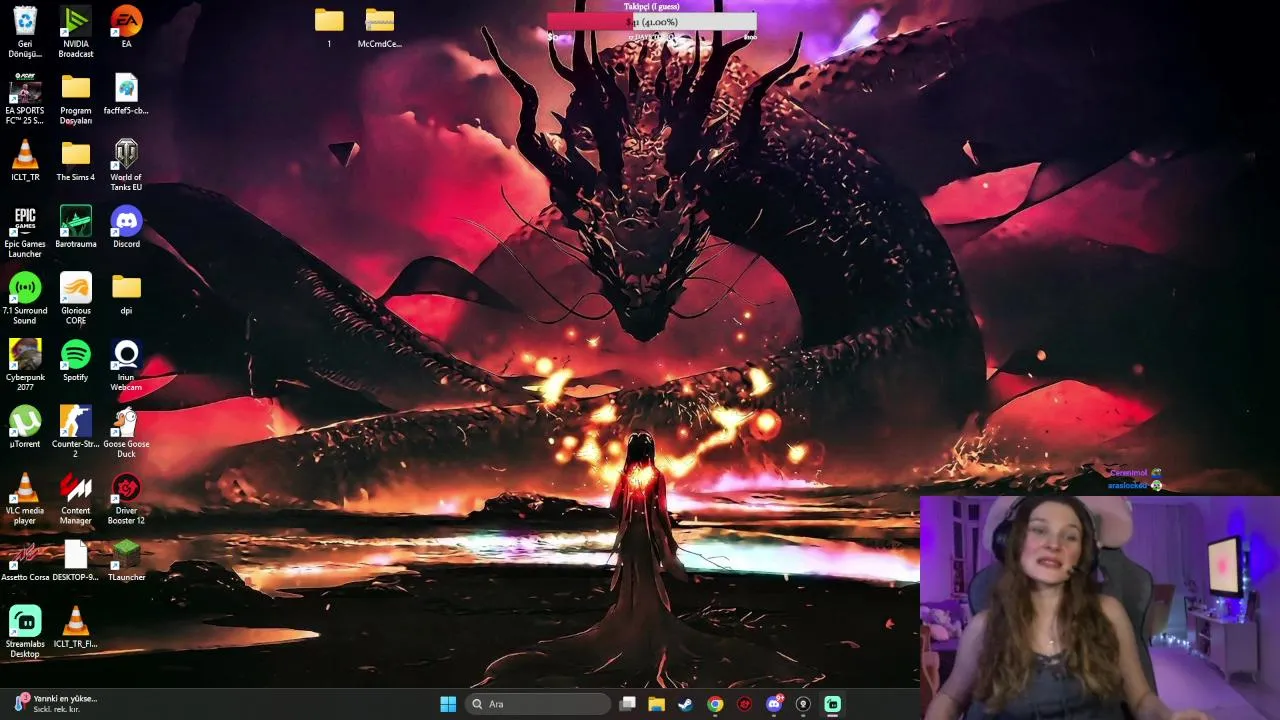
Task: Open the Program Dosyaları folder
Action: tap(76, 98)
